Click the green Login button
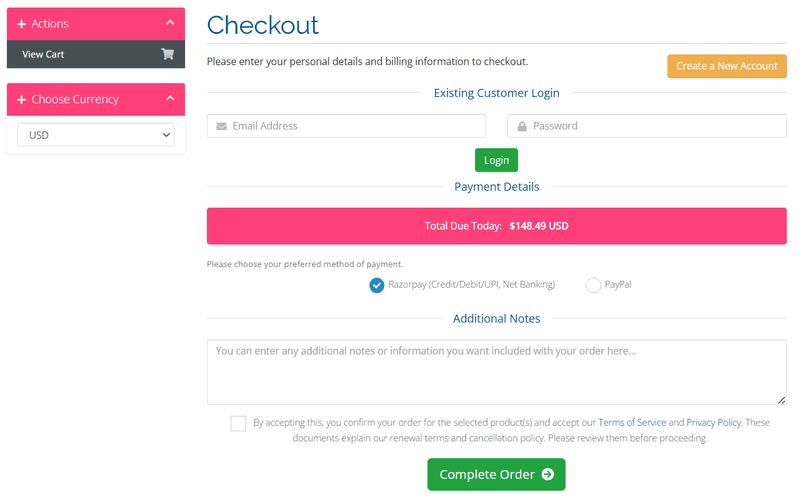 point(496,160)
